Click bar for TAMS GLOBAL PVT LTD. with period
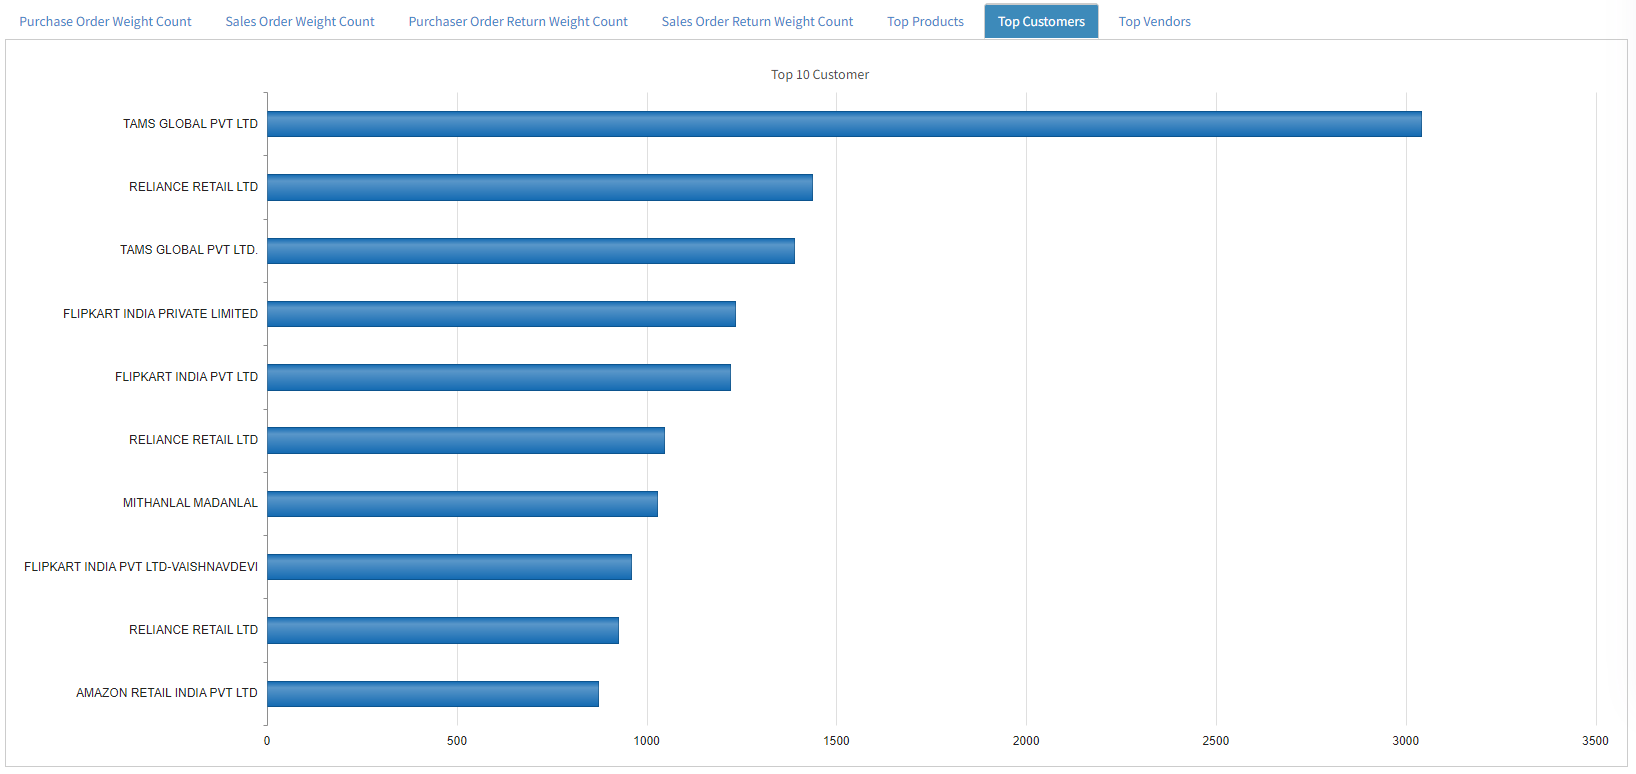1636x774 pixels. [x=531, y=251]
